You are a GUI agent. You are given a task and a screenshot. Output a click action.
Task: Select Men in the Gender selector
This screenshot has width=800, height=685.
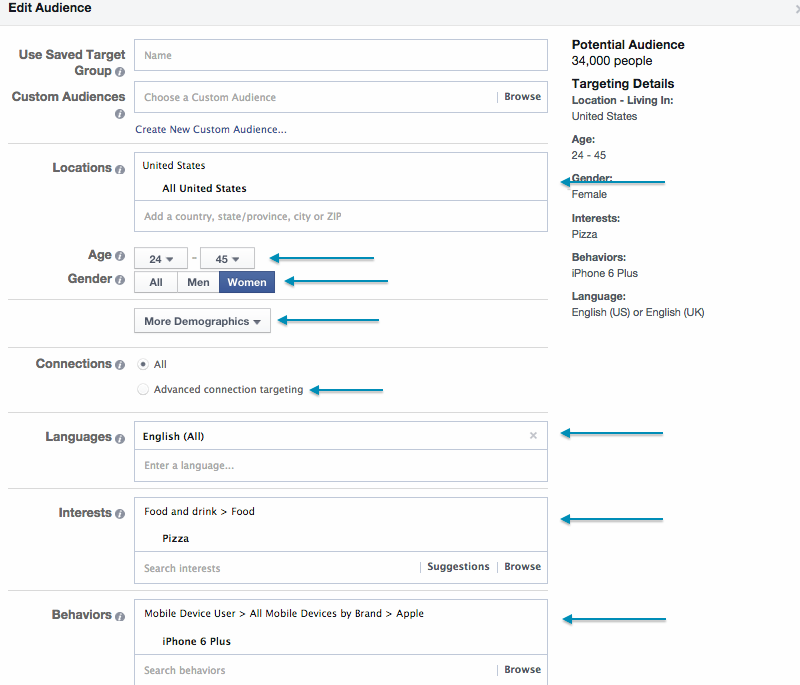197,282
